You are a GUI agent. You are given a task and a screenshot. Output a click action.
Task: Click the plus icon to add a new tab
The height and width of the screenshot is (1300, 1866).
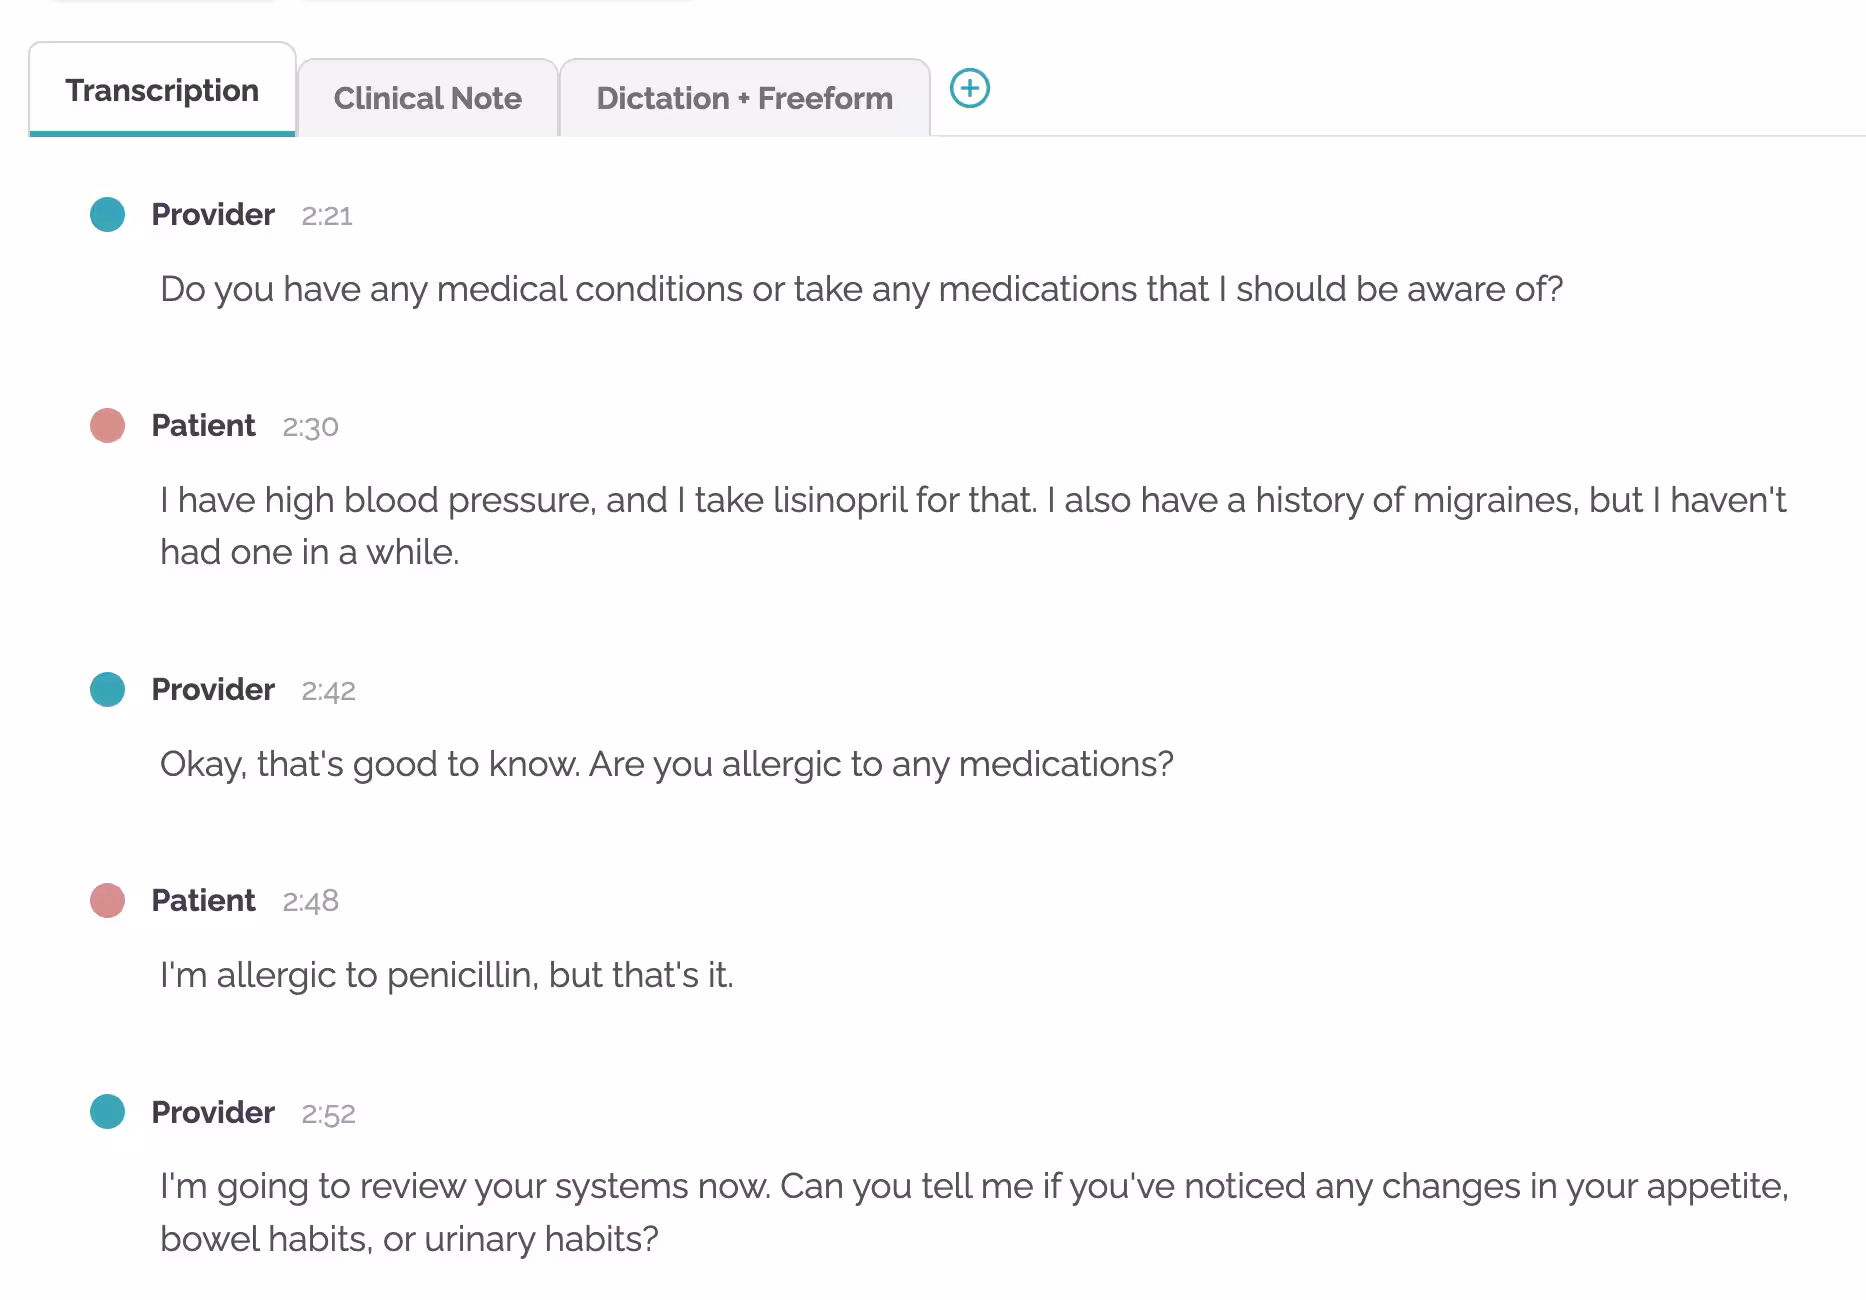(970, 90)
